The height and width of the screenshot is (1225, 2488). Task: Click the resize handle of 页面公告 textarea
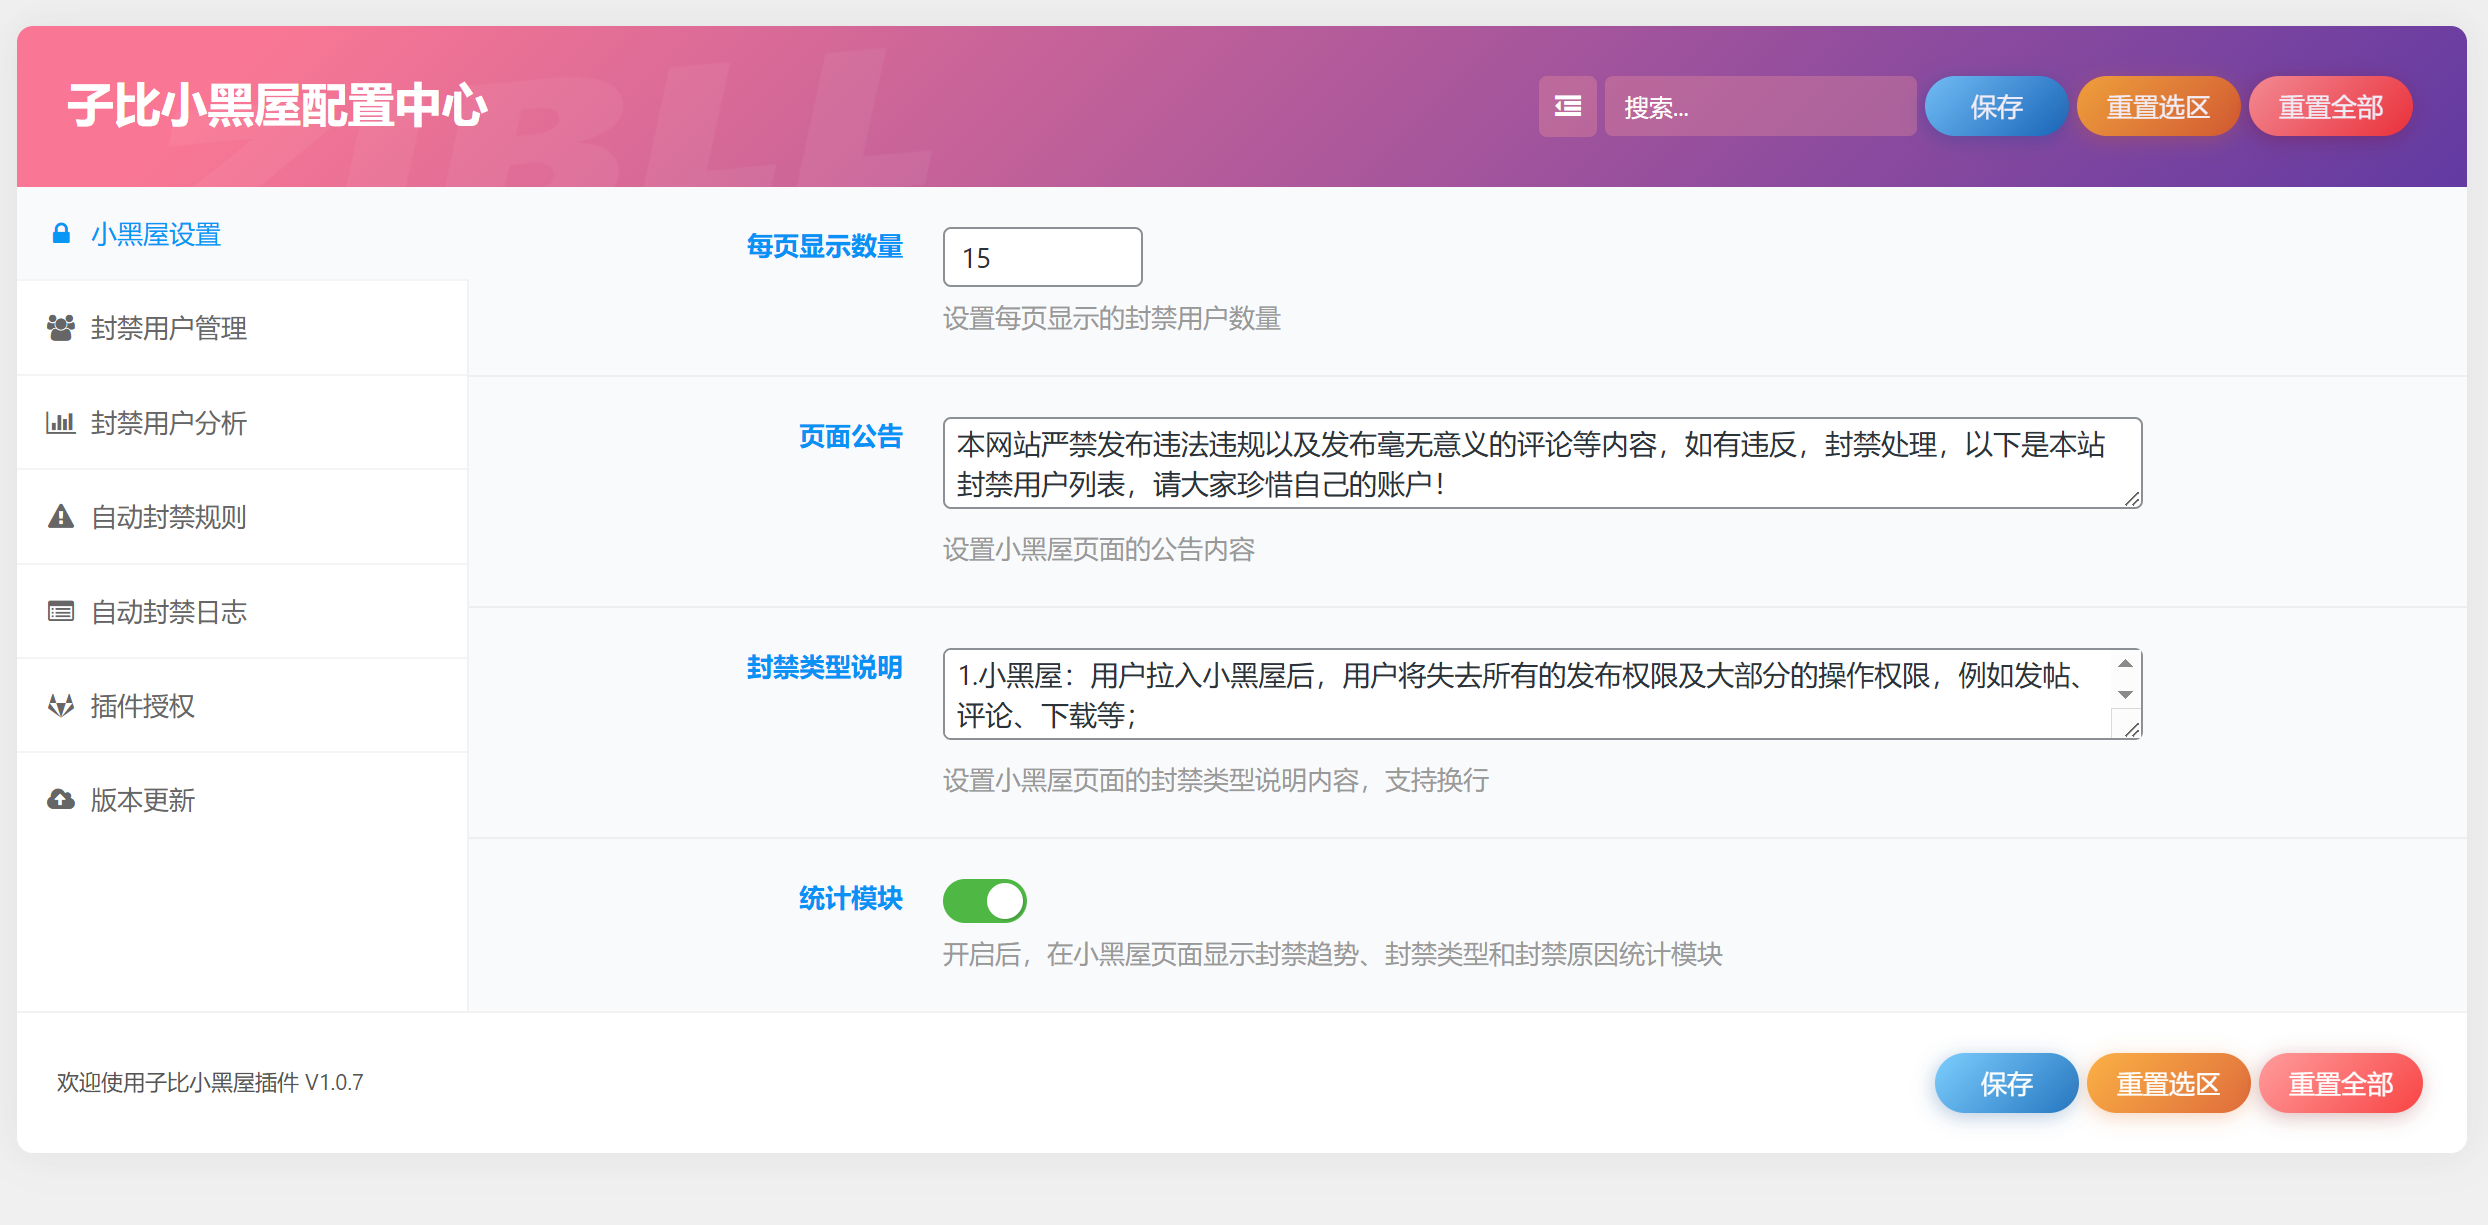pos(2132,499)
